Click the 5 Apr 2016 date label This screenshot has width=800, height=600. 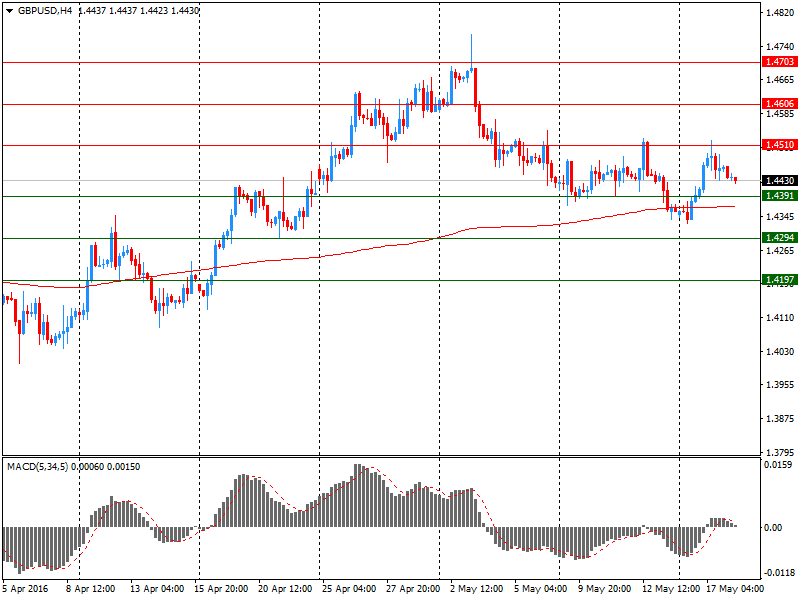(x=25, y=589)
